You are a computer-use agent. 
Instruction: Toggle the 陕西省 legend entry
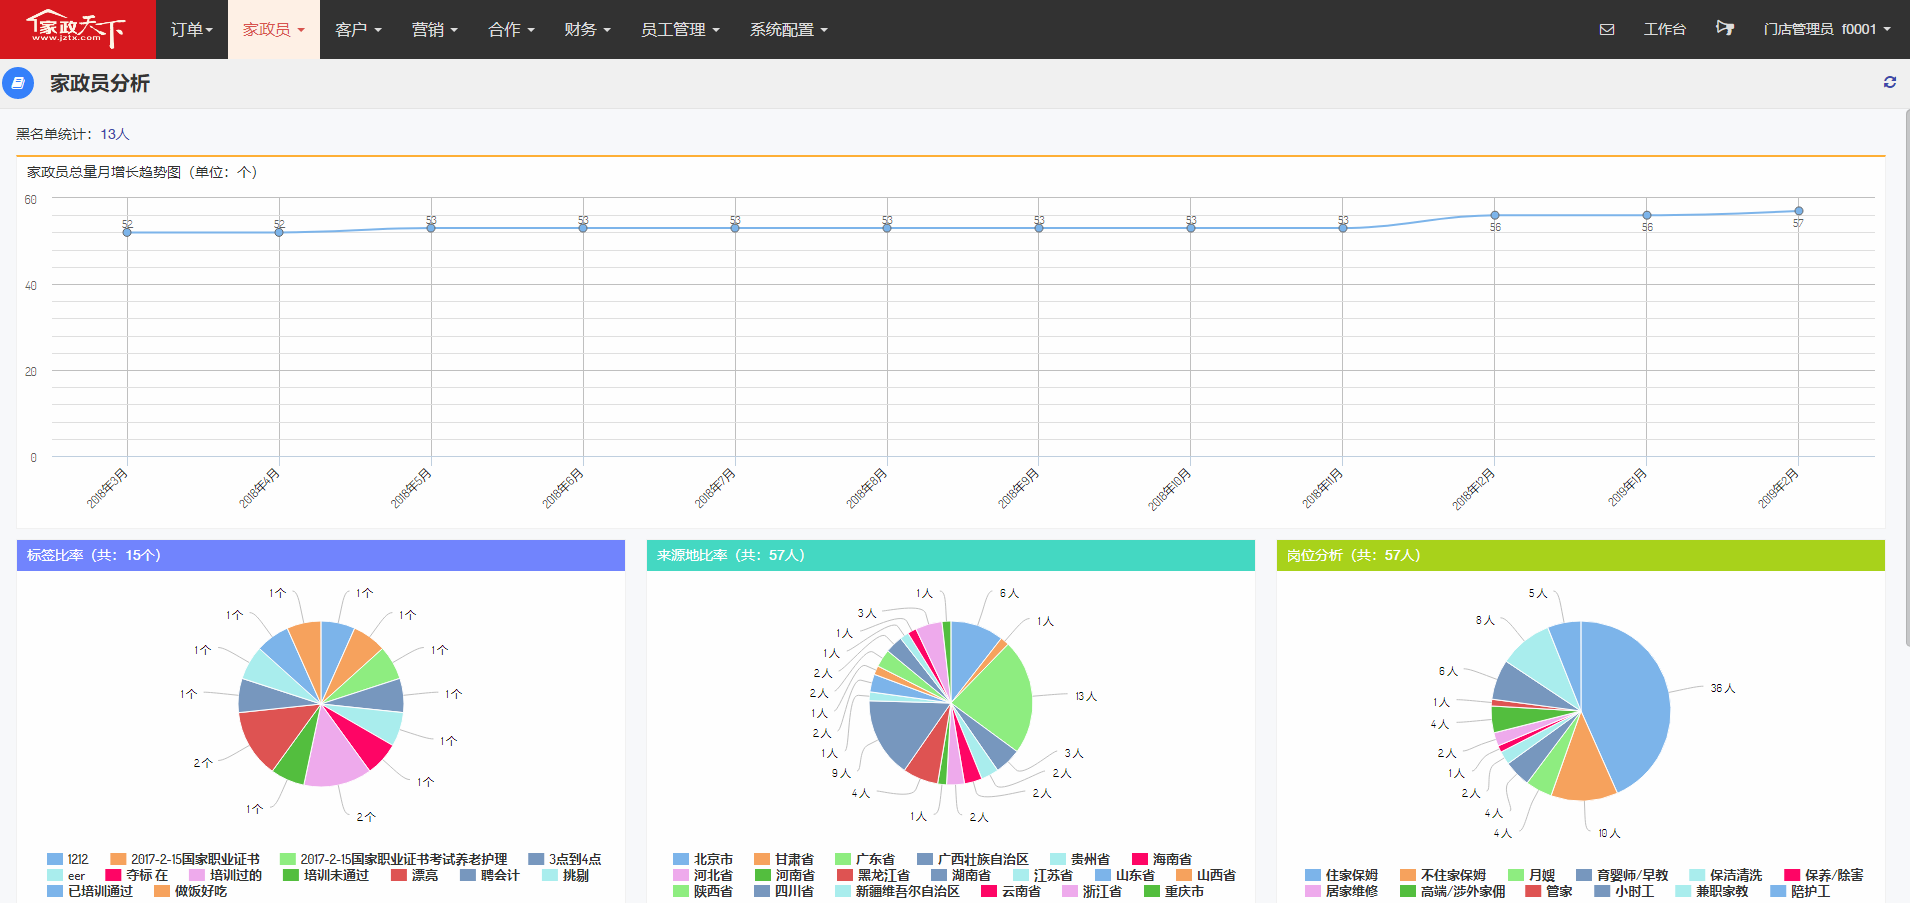703,891
